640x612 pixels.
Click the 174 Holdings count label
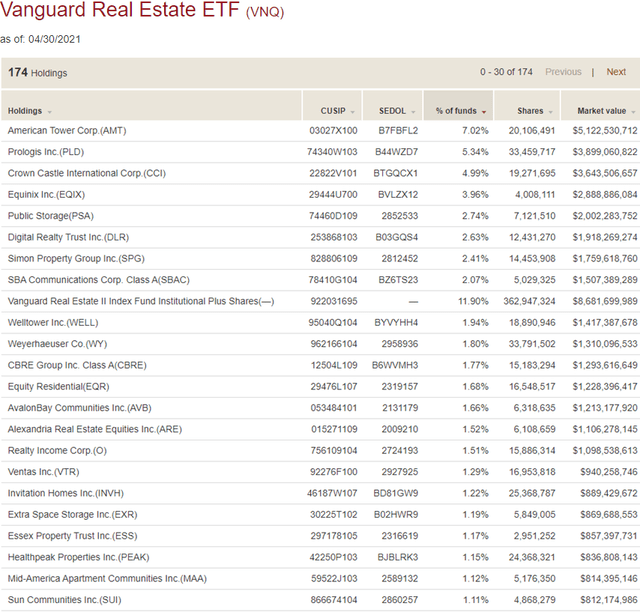coord(38,73)
